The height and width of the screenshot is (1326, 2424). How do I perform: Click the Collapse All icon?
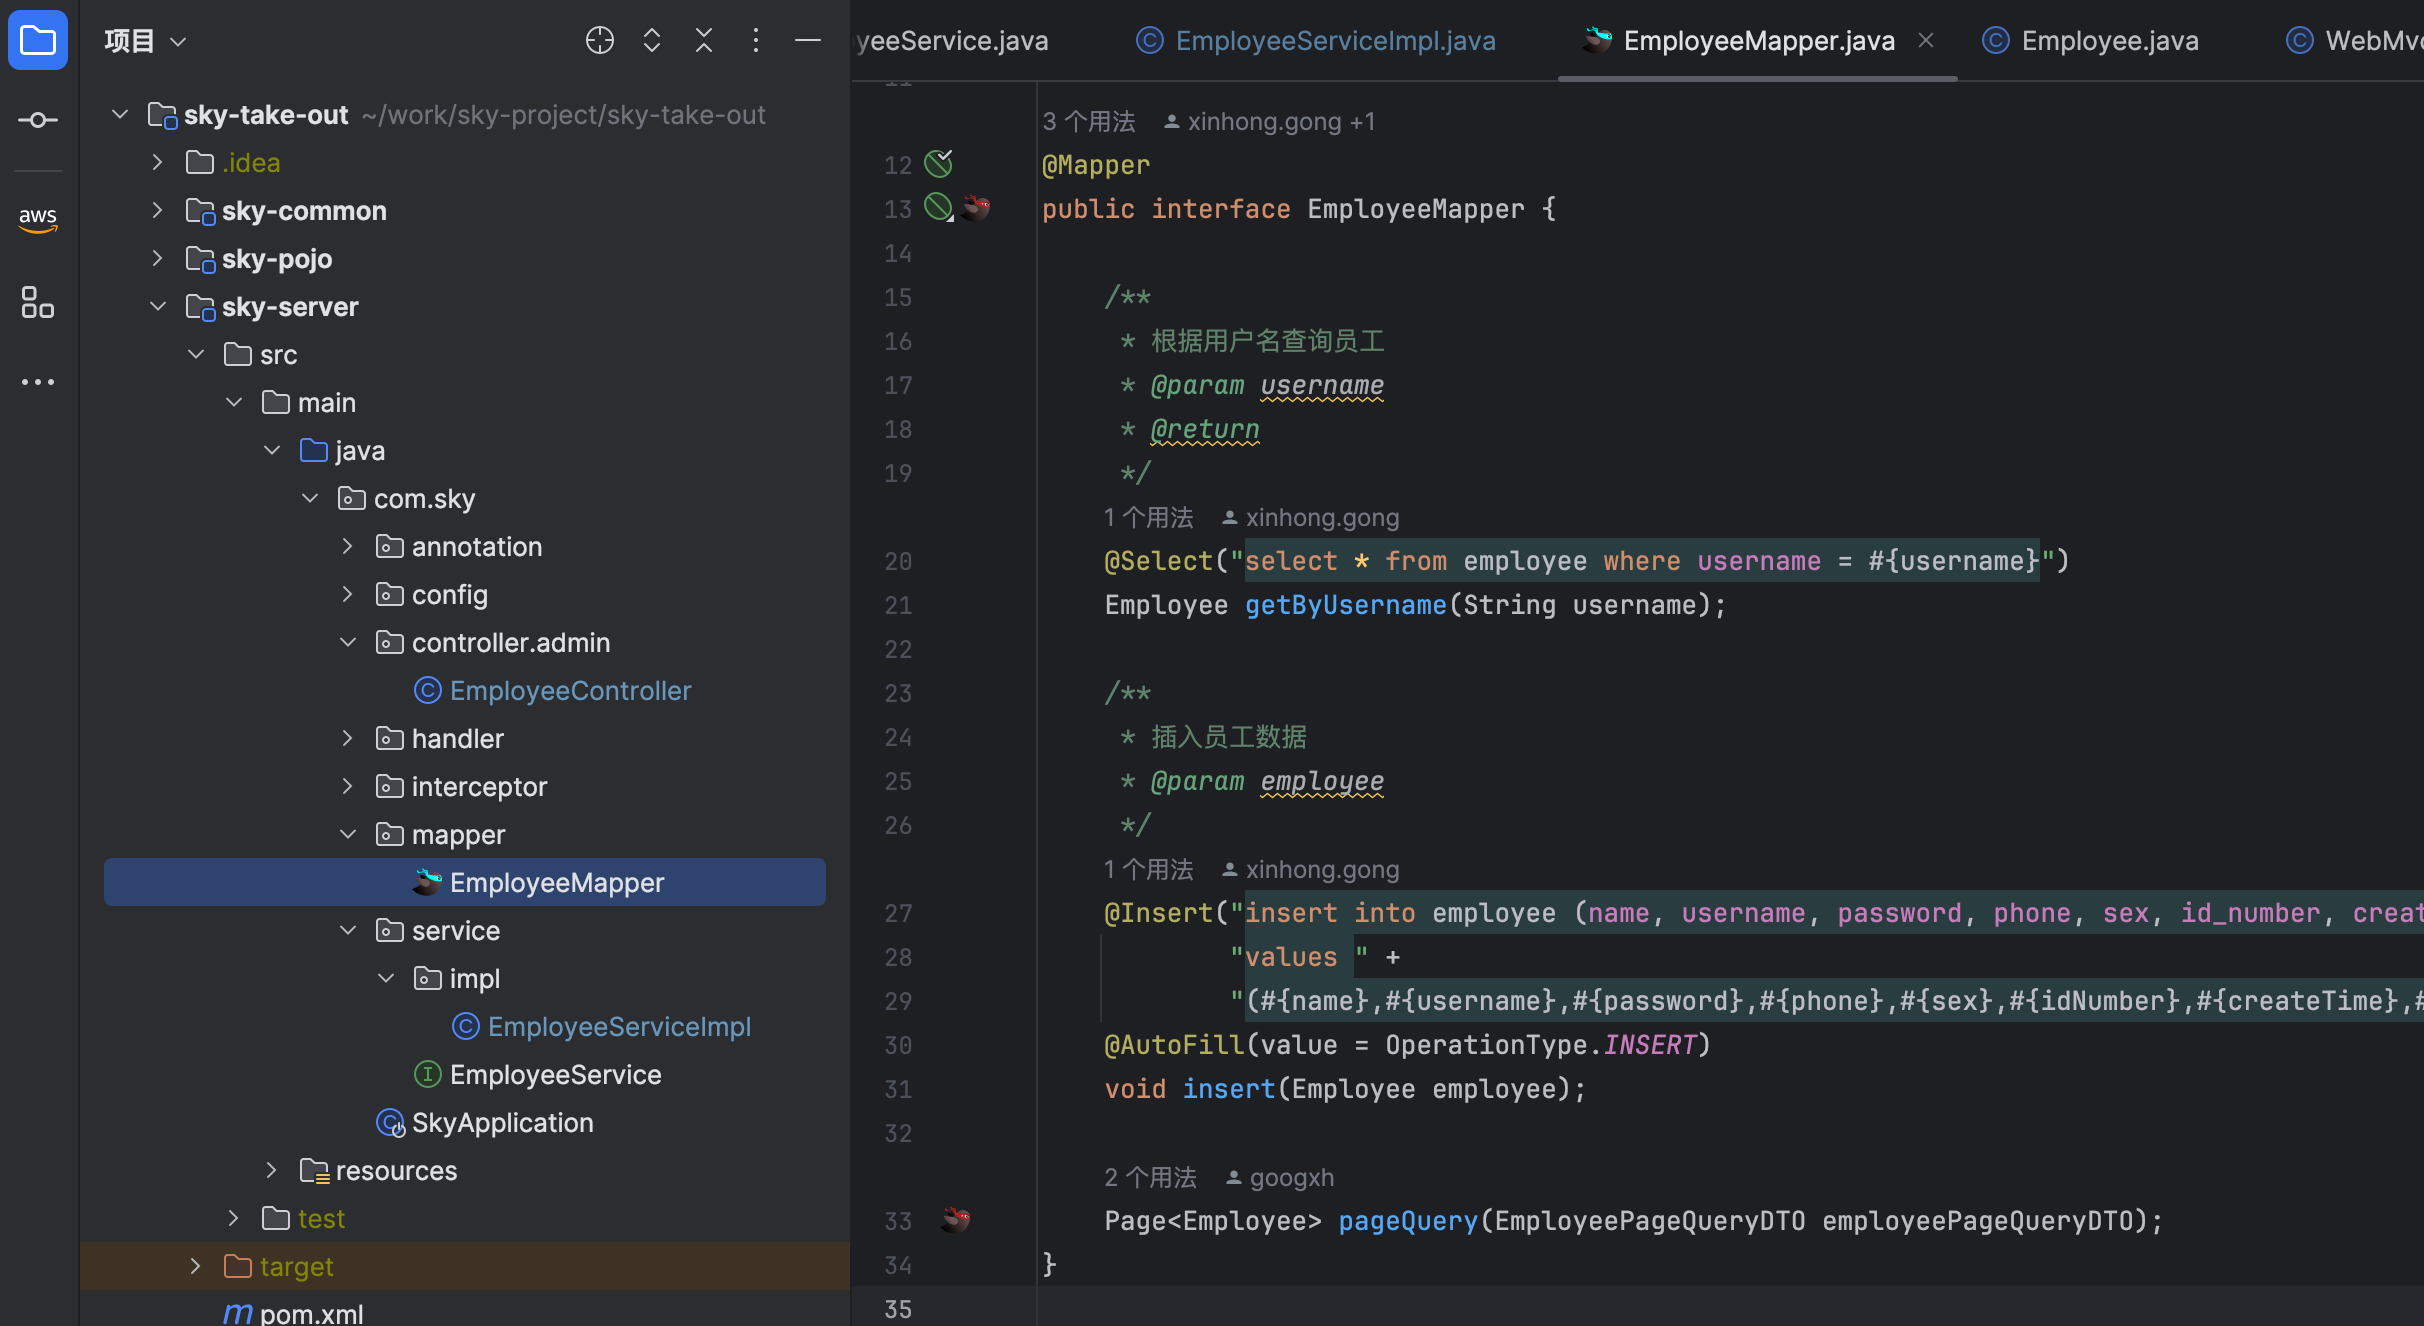pyautogui.click(x=704, y=40)
